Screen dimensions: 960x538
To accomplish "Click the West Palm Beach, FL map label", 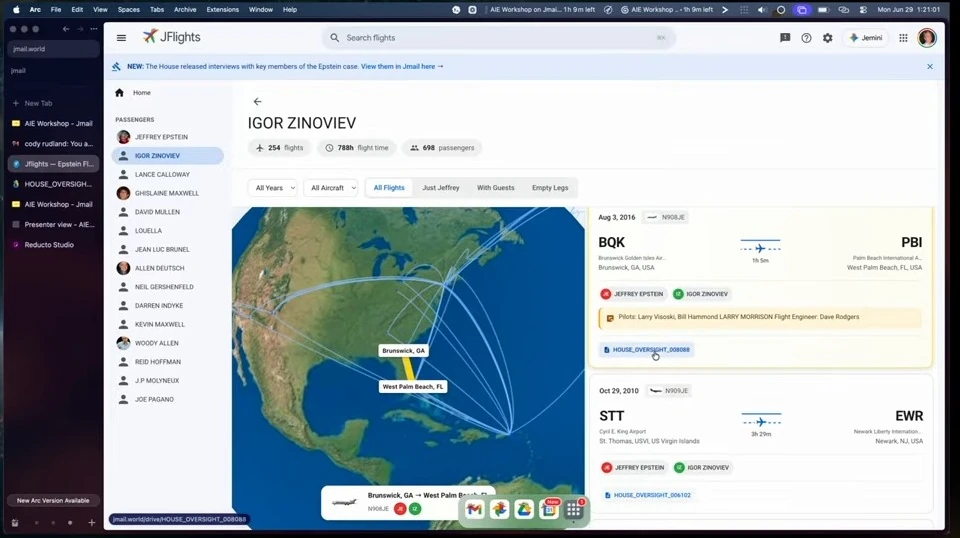I will [413, 387].
